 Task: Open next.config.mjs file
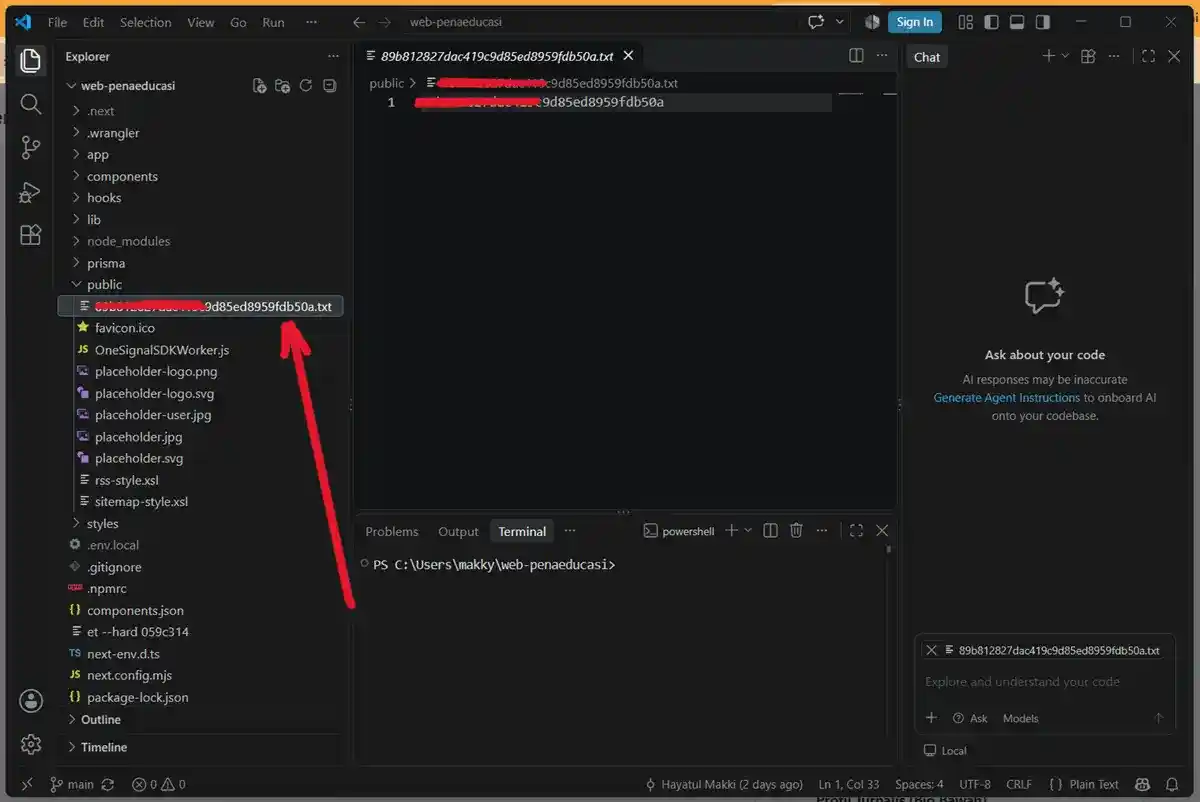coord(129,676)
